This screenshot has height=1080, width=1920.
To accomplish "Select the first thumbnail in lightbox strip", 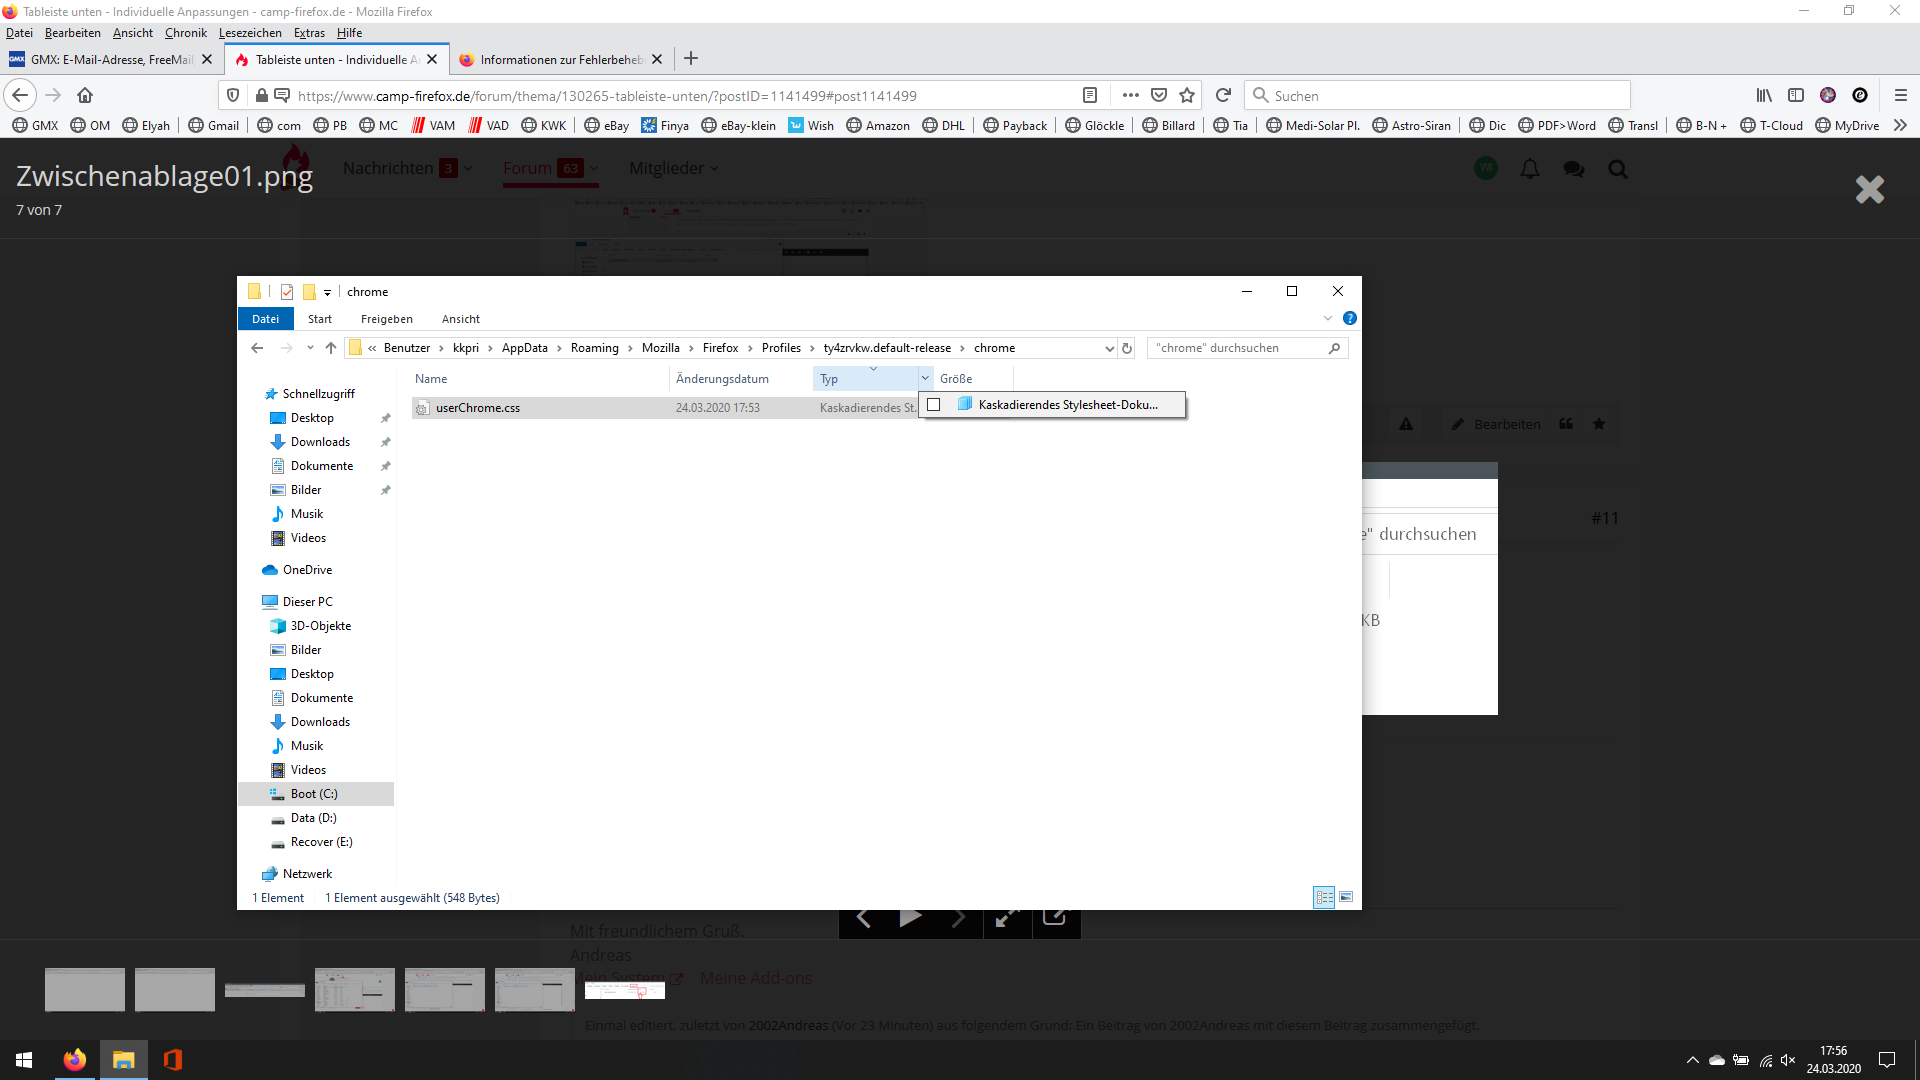I will [85, 989].
